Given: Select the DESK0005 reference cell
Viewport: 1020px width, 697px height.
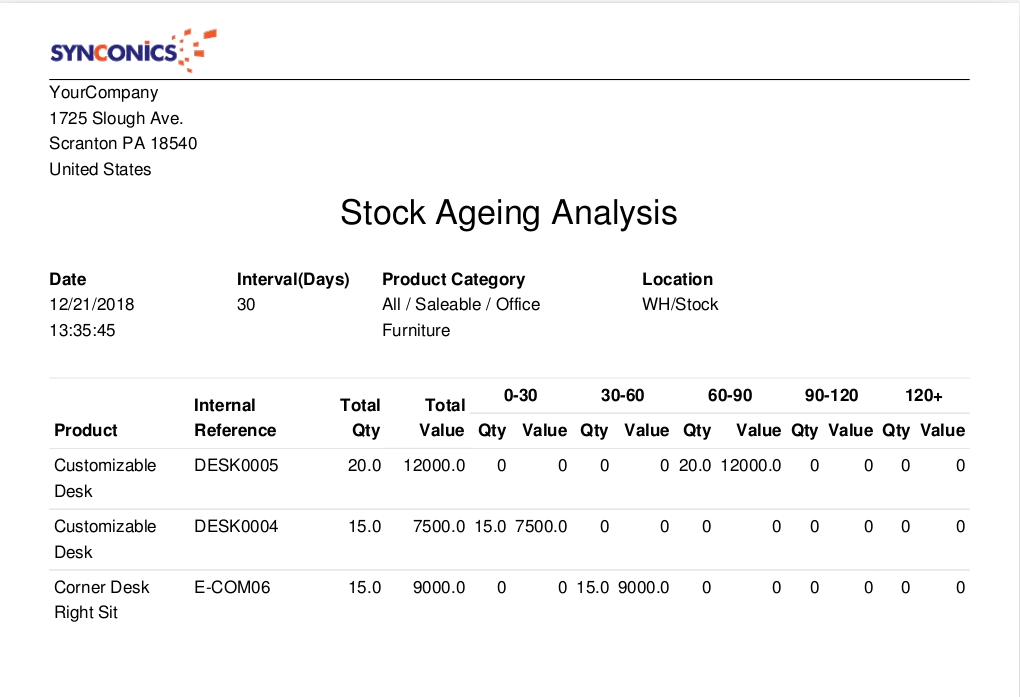Looking at the screenshot, I should point(236,465).
